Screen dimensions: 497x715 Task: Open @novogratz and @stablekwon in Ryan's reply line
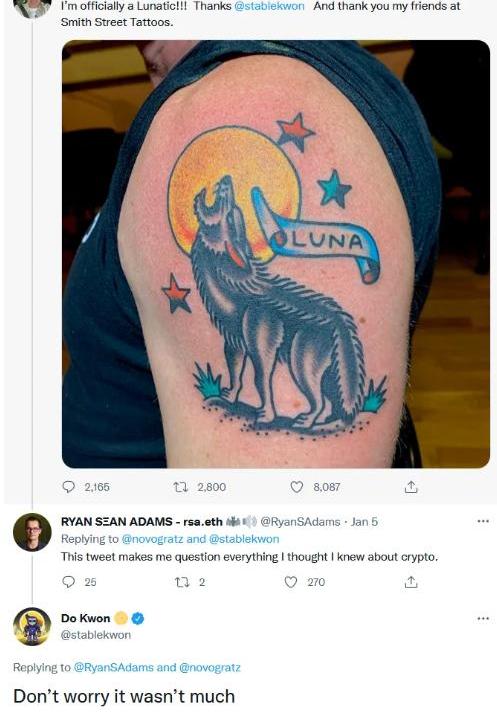tap(200, 539)
